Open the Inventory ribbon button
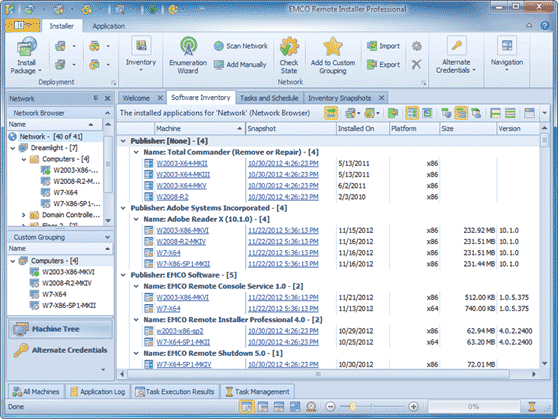Viewport: 558px width, 419px height. 141,54
